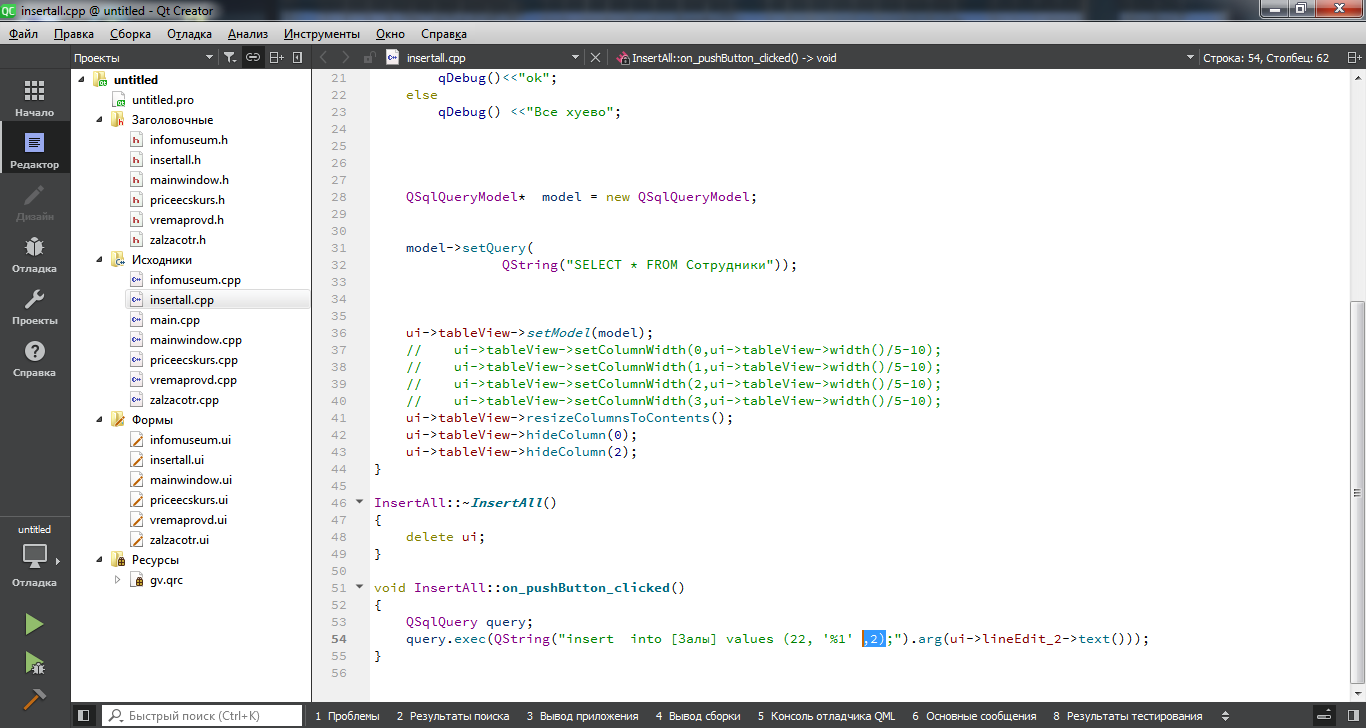The height and width of the screenshot is (728, 1366).
Task: Click the Быстрый поиск locator field
Action: [203, 716]
